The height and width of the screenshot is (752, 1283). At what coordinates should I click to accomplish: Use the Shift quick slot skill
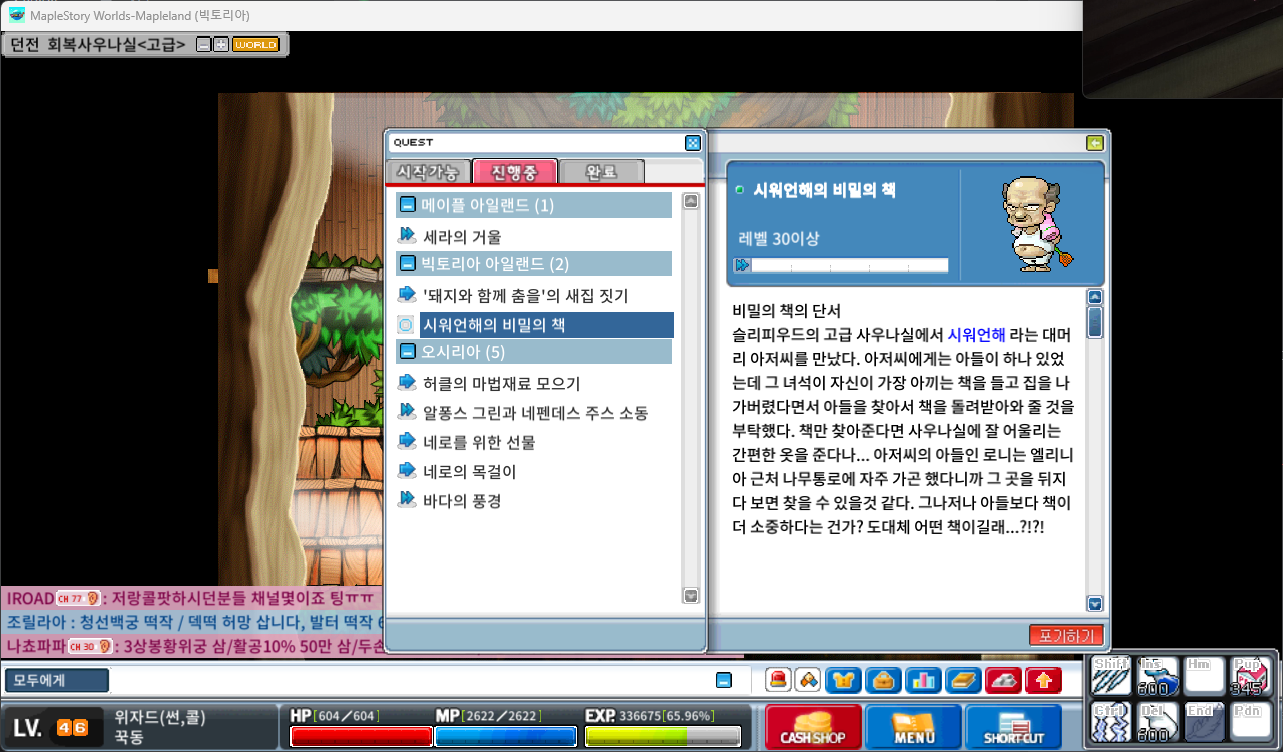[x=1112, y=675]
